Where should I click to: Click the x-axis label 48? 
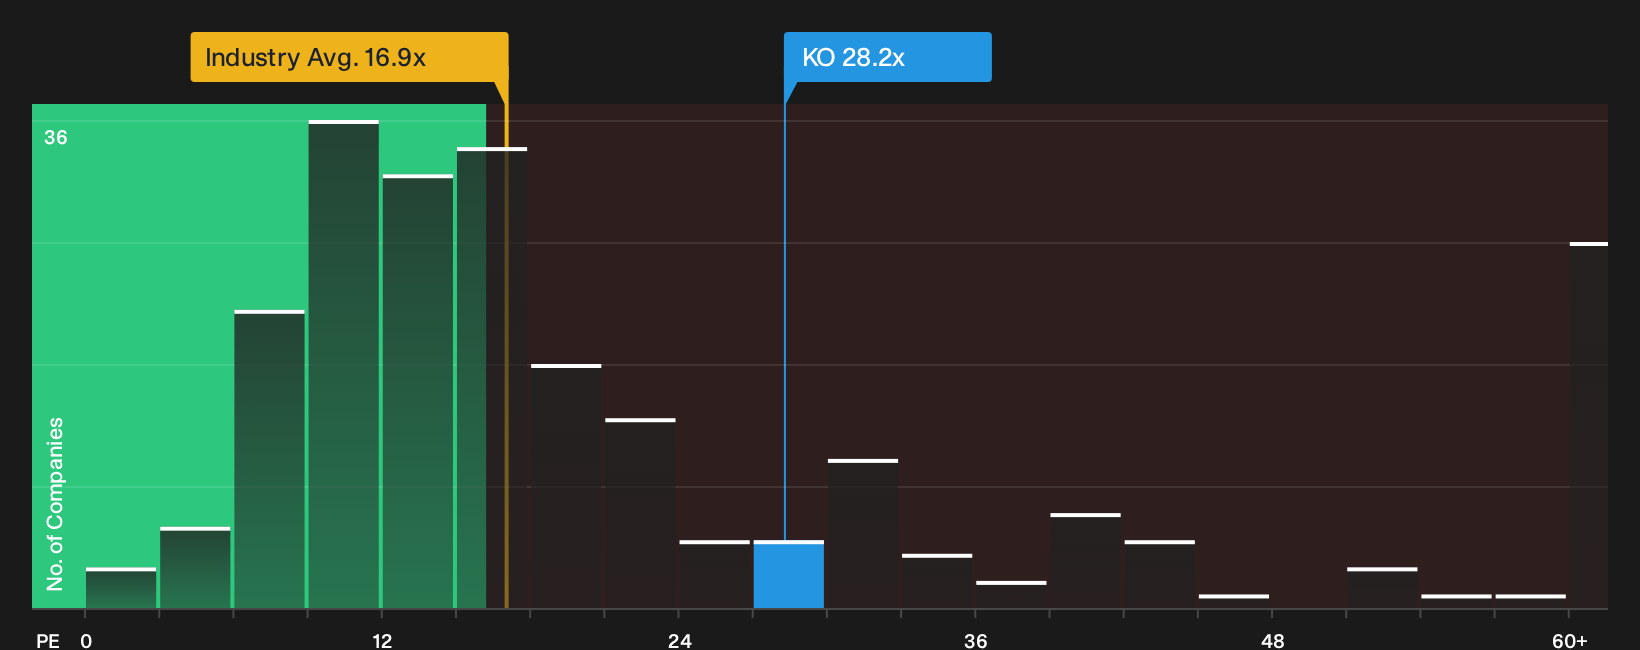point(1273,640)
